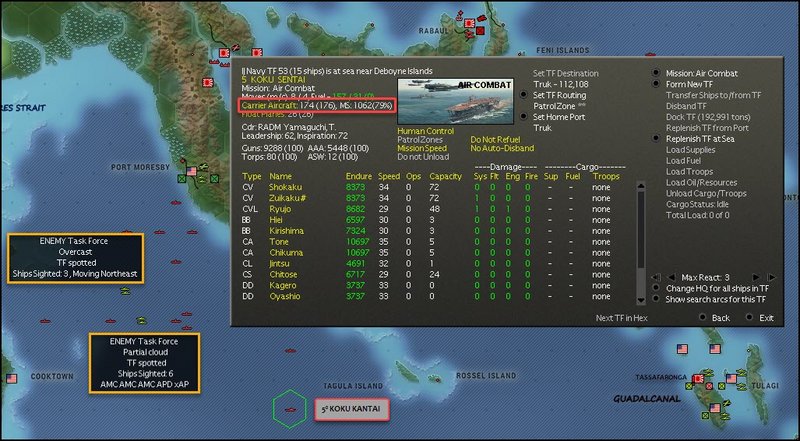Click the Back button
This screenshot has width=800, height=441.
[x=720, y=317]
